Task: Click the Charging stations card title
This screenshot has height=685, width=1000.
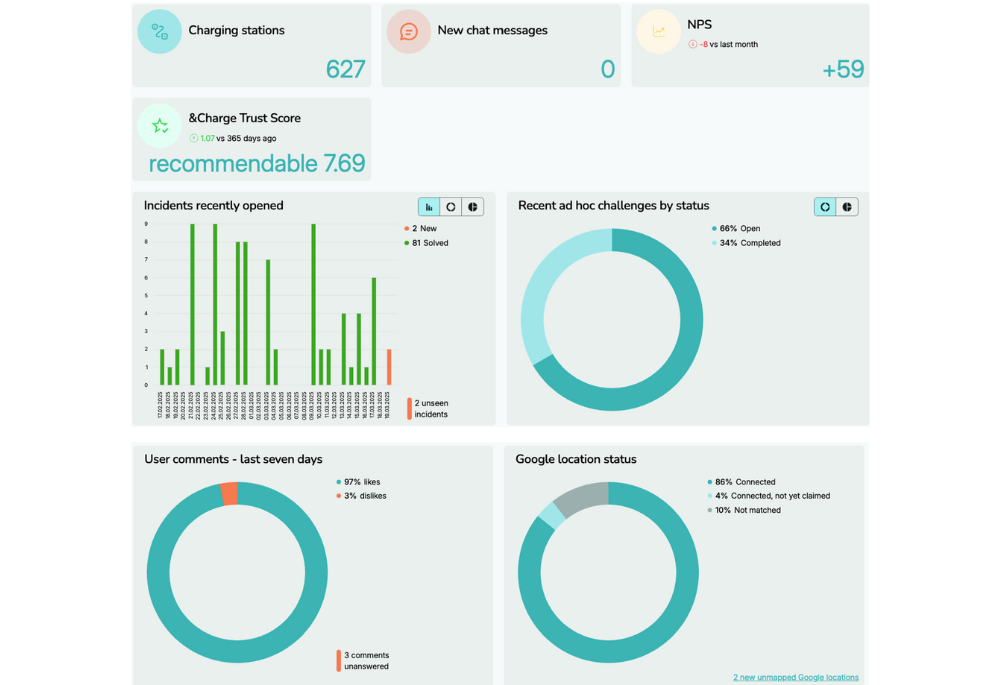Action: [x=237, y=30]
